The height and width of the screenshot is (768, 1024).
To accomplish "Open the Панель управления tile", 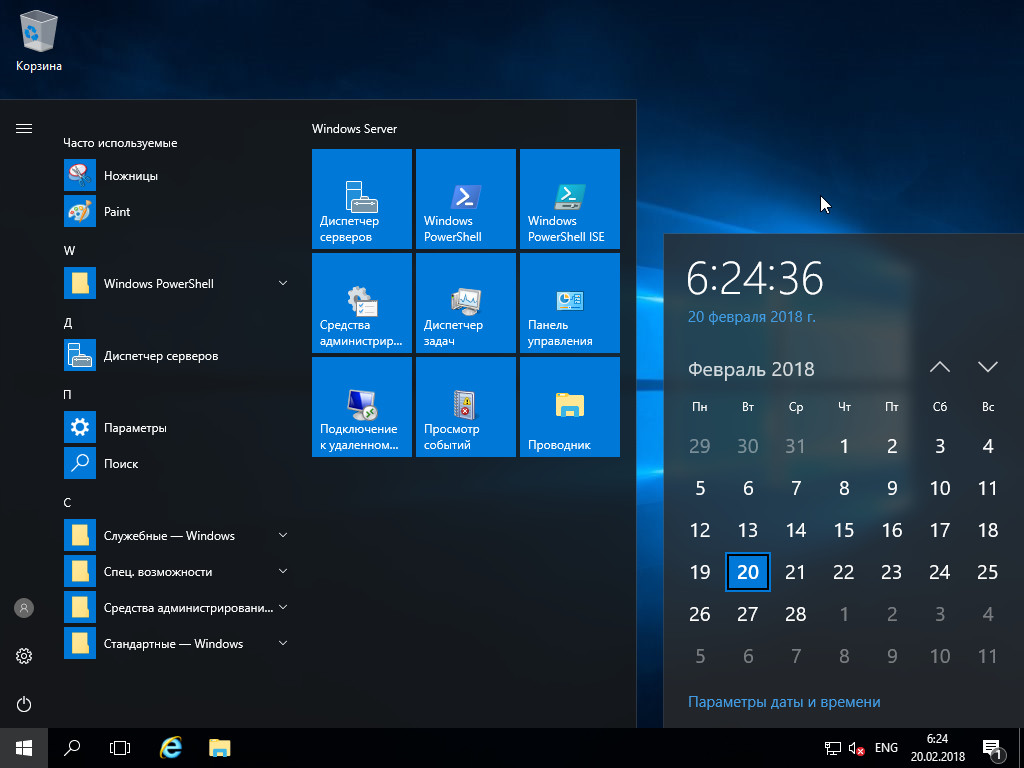I will pos(569,302).
